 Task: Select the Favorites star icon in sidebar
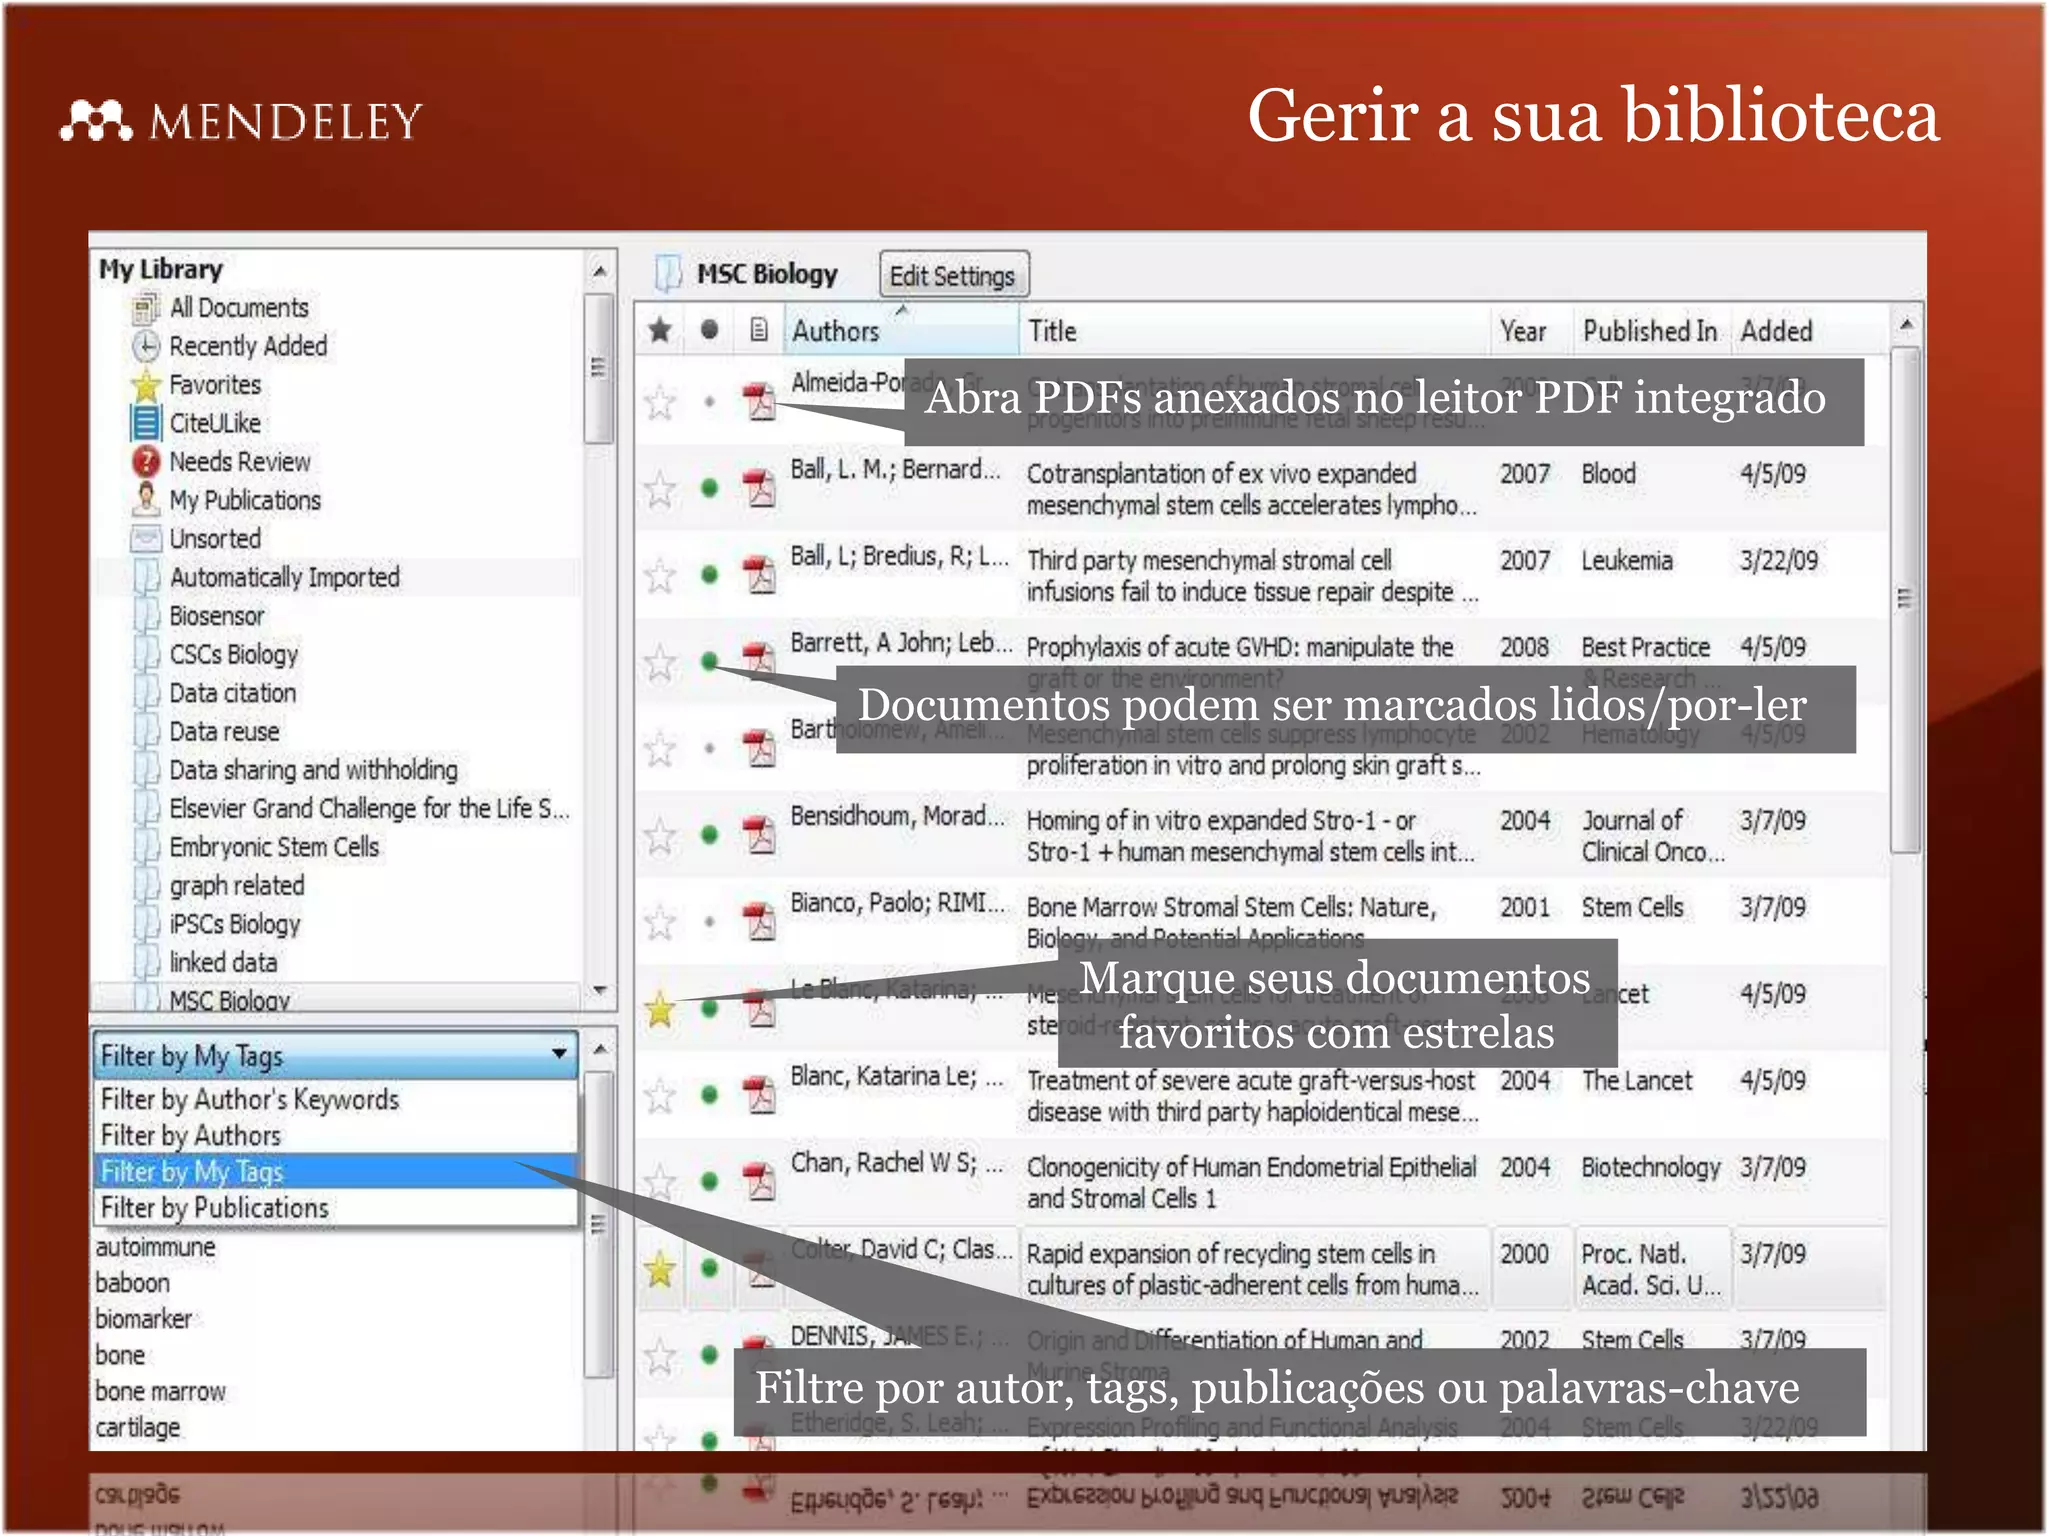(146, 385)
